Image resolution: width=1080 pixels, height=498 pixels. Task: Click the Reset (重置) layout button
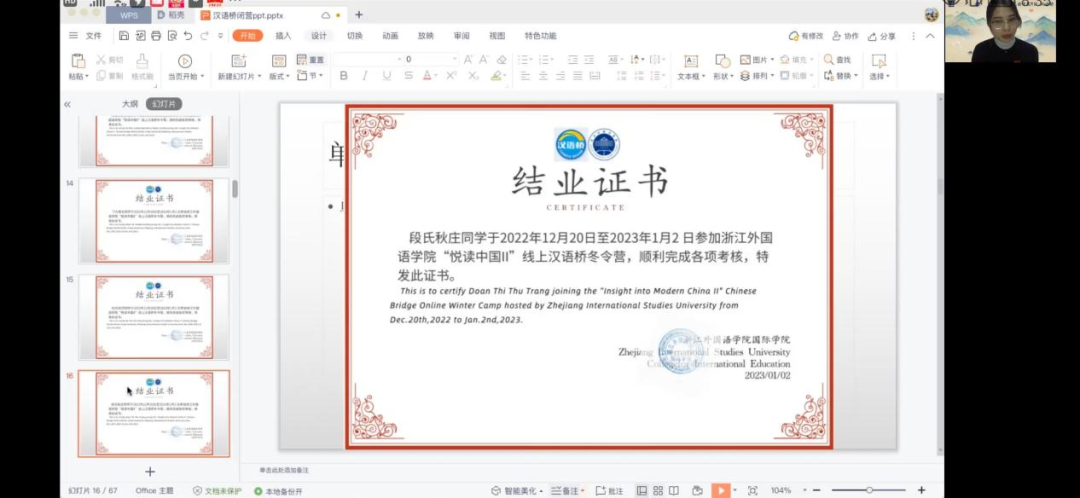click(311, 60)
